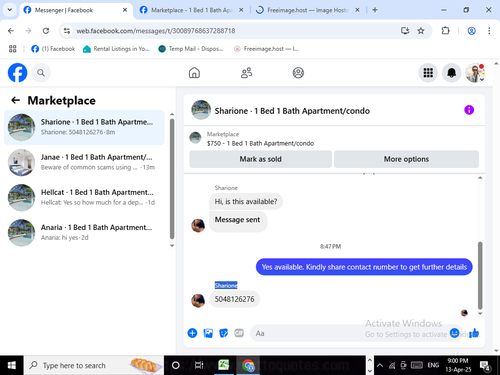
Task: Open tab search dropdown arrow
Action: [10, 10]
